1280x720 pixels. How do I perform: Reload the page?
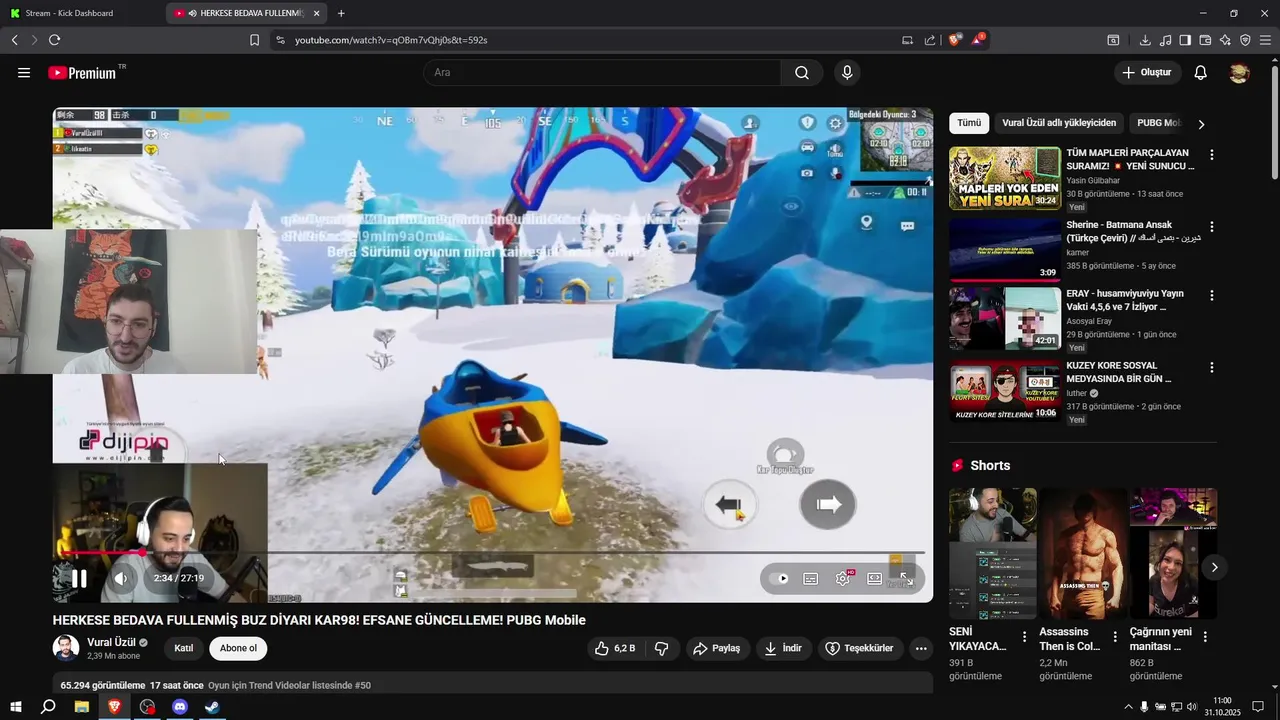tap(54, 40)
